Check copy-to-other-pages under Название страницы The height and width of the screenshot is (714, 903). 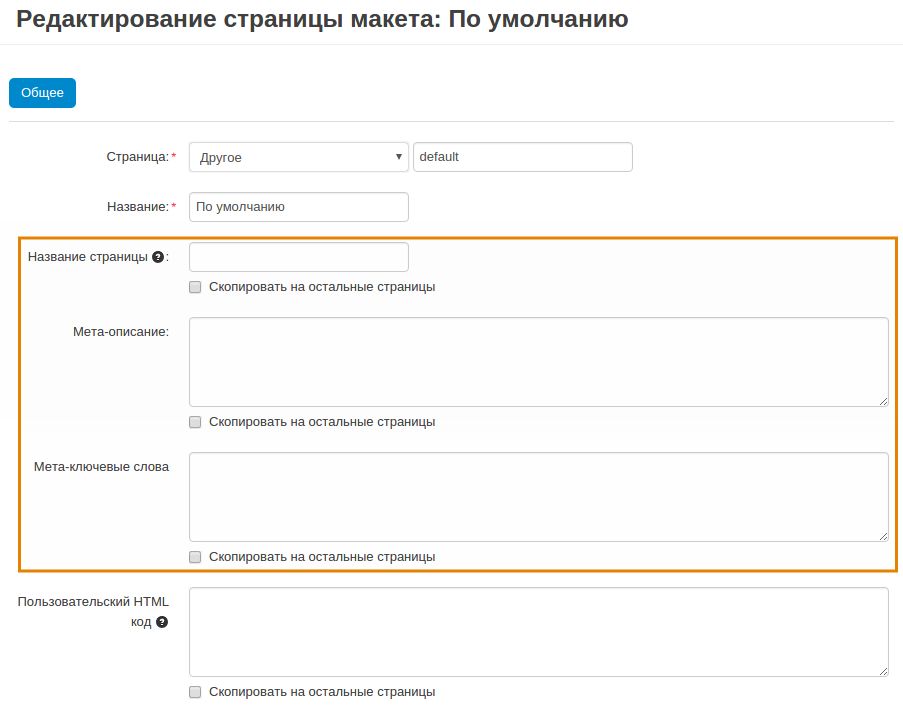click(x=195, y=287)
